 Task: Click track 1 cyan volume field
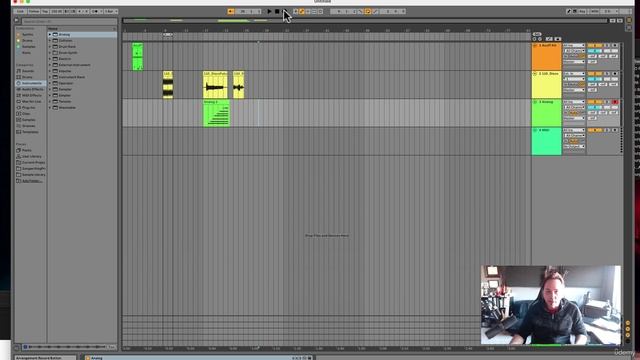click(595, 51)
